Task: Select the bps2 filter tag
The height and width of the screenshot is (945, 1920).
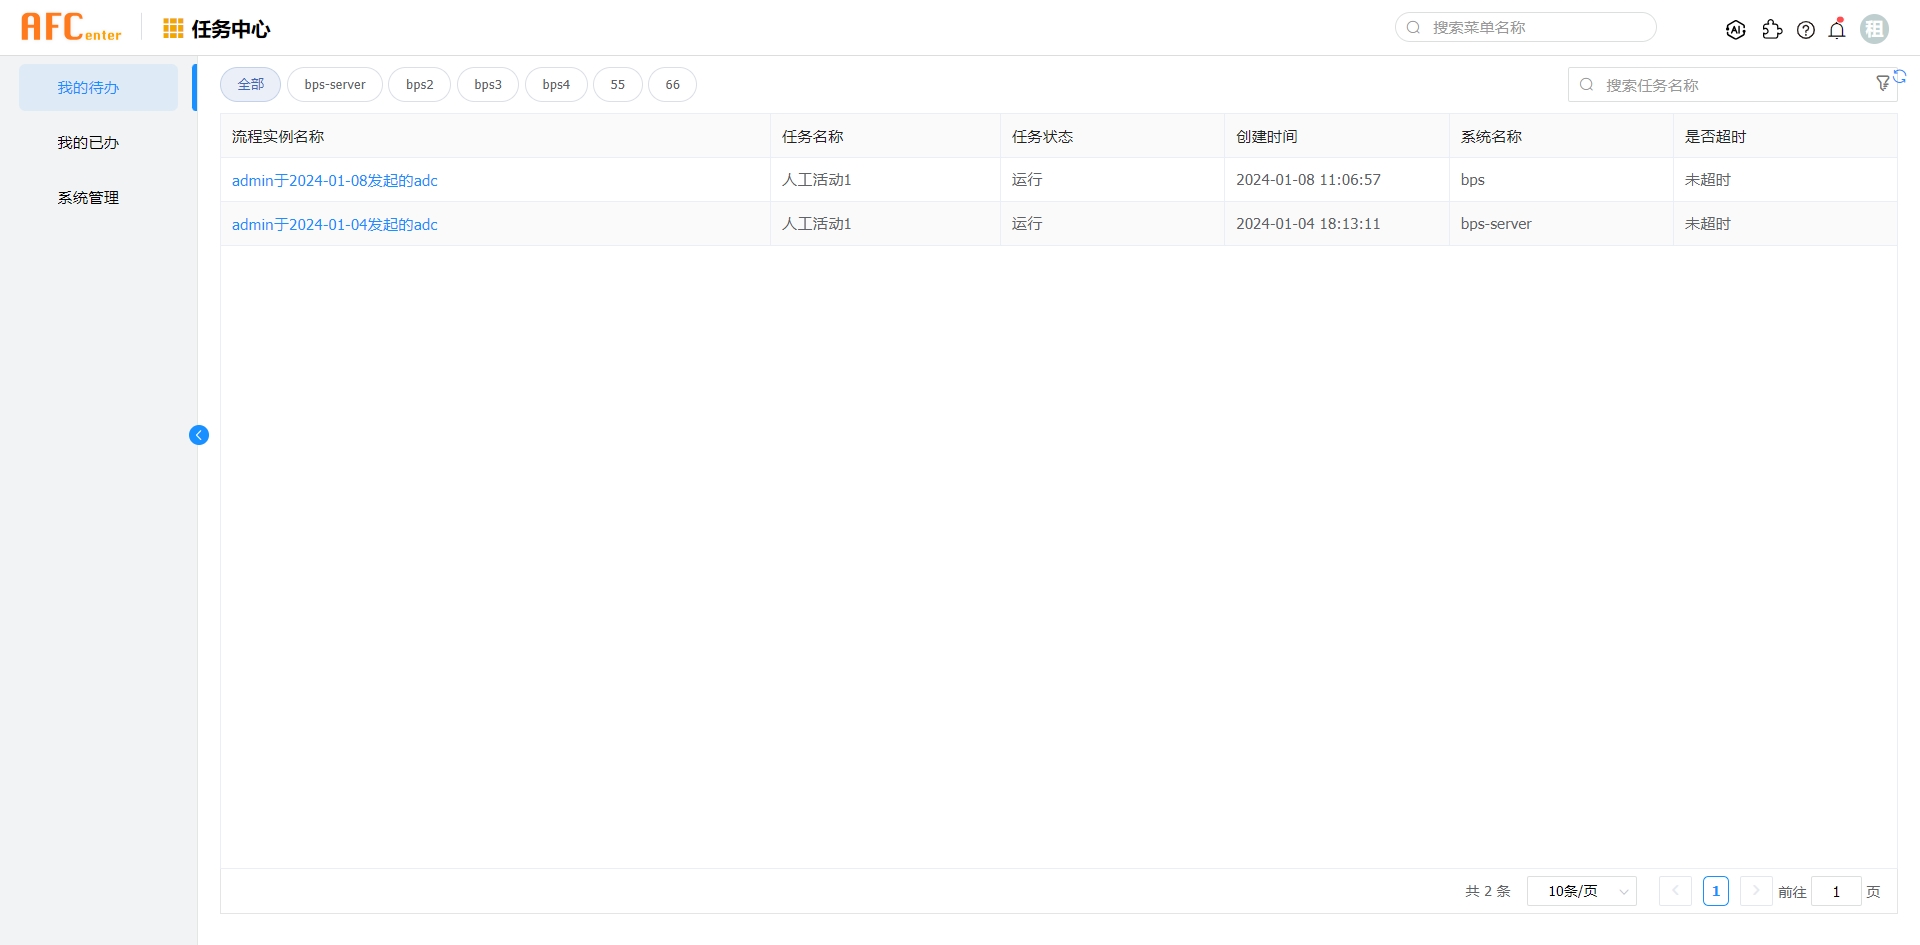Action: [419, 84]
